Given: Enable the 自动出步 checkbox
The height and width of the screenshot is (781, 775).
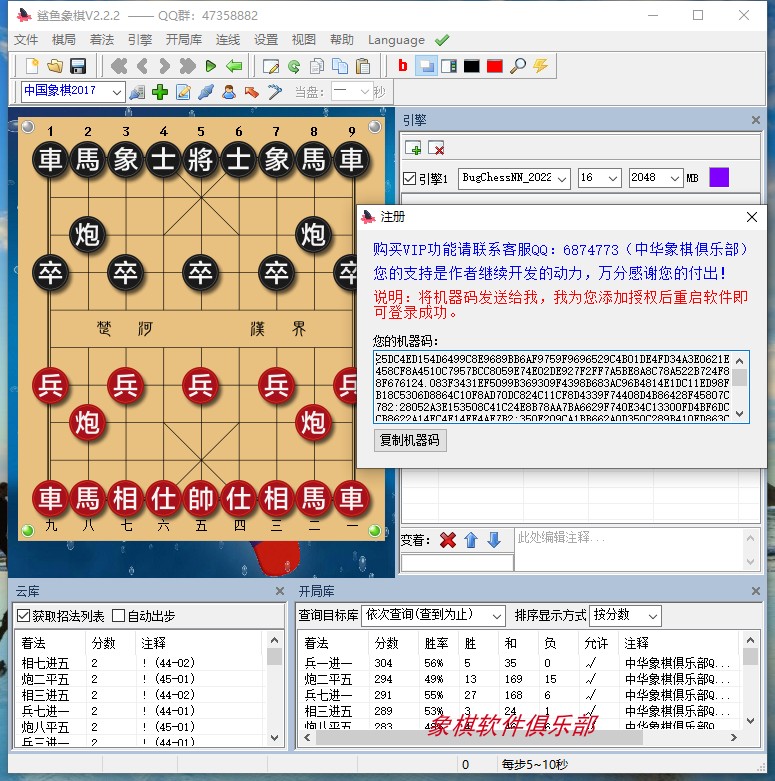Looking at the screenshot, I should (x=118, y=615).
